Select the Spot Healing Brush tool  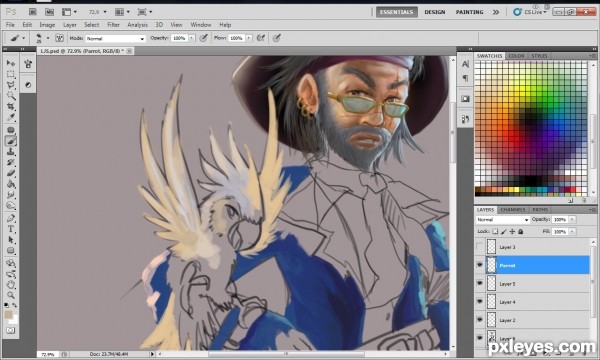coord(11,130)
